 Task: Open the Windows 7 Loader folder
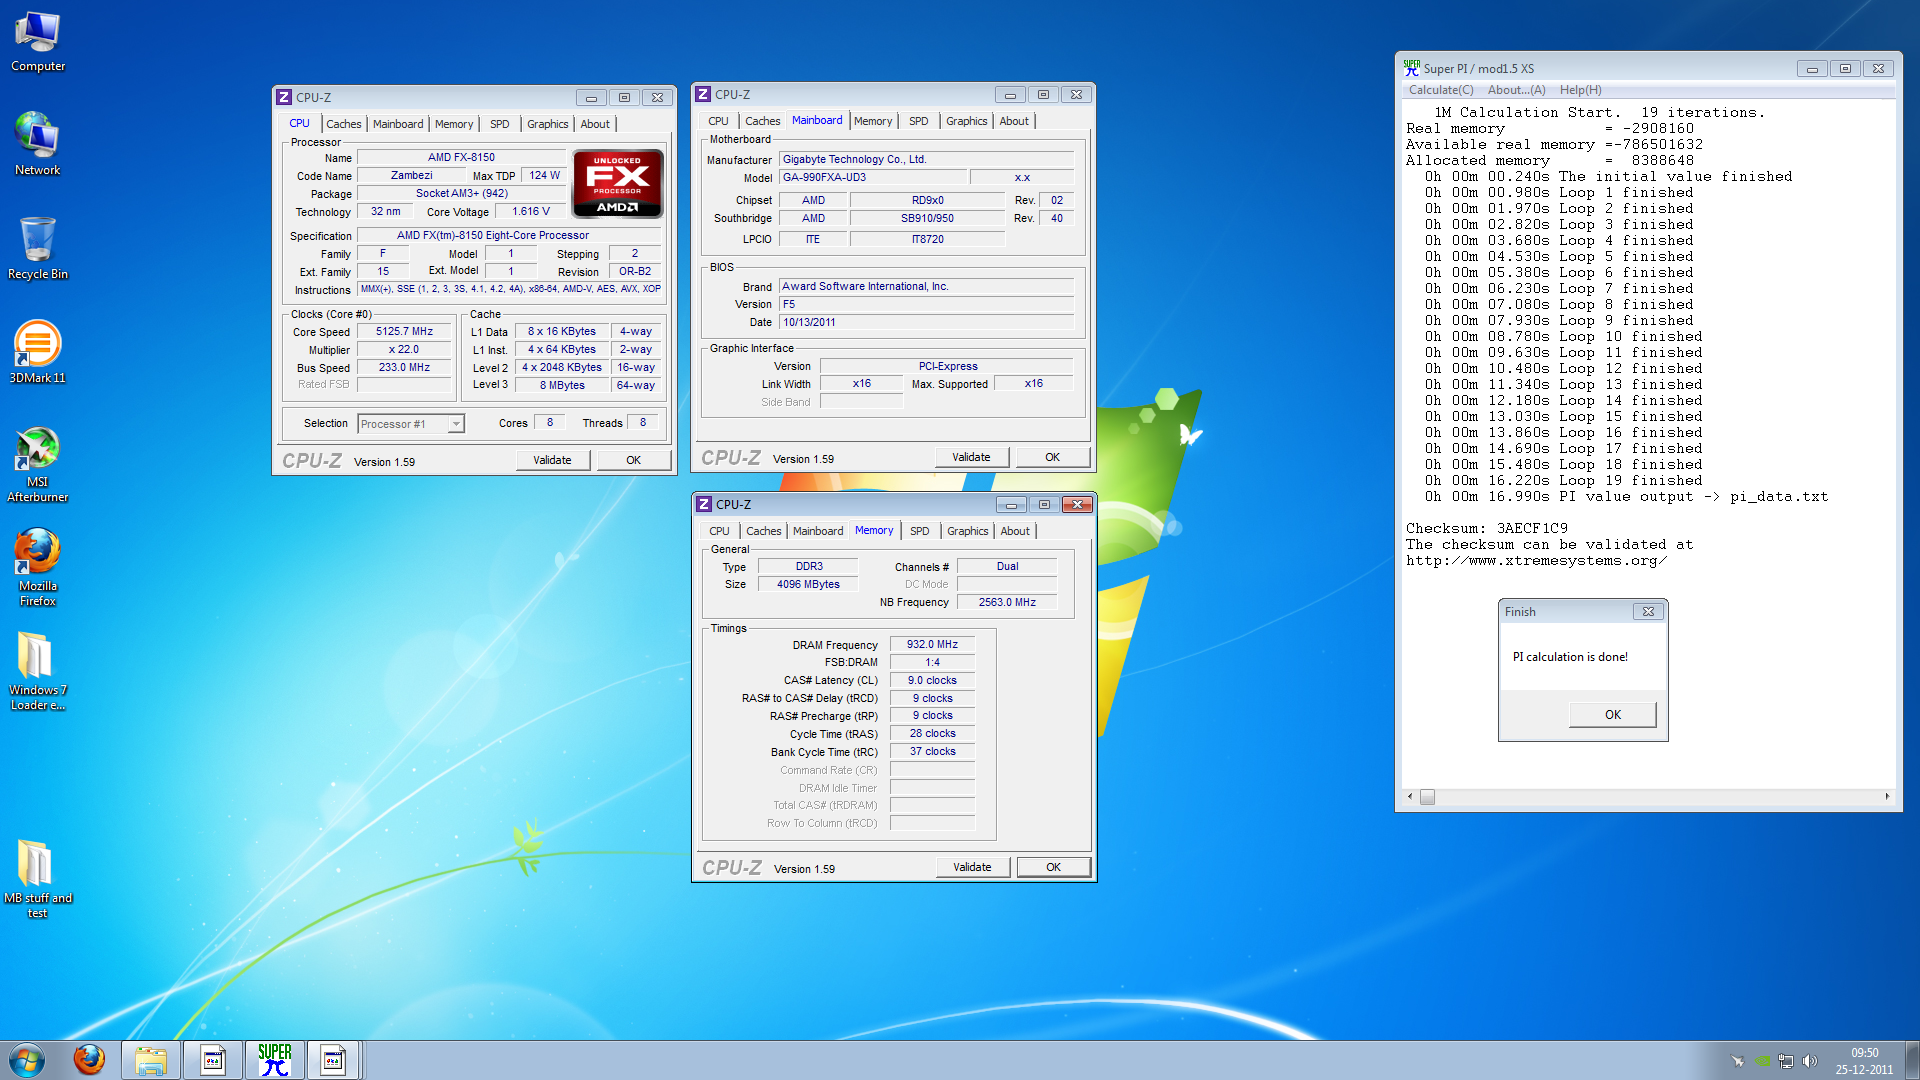tap(38, 672)
